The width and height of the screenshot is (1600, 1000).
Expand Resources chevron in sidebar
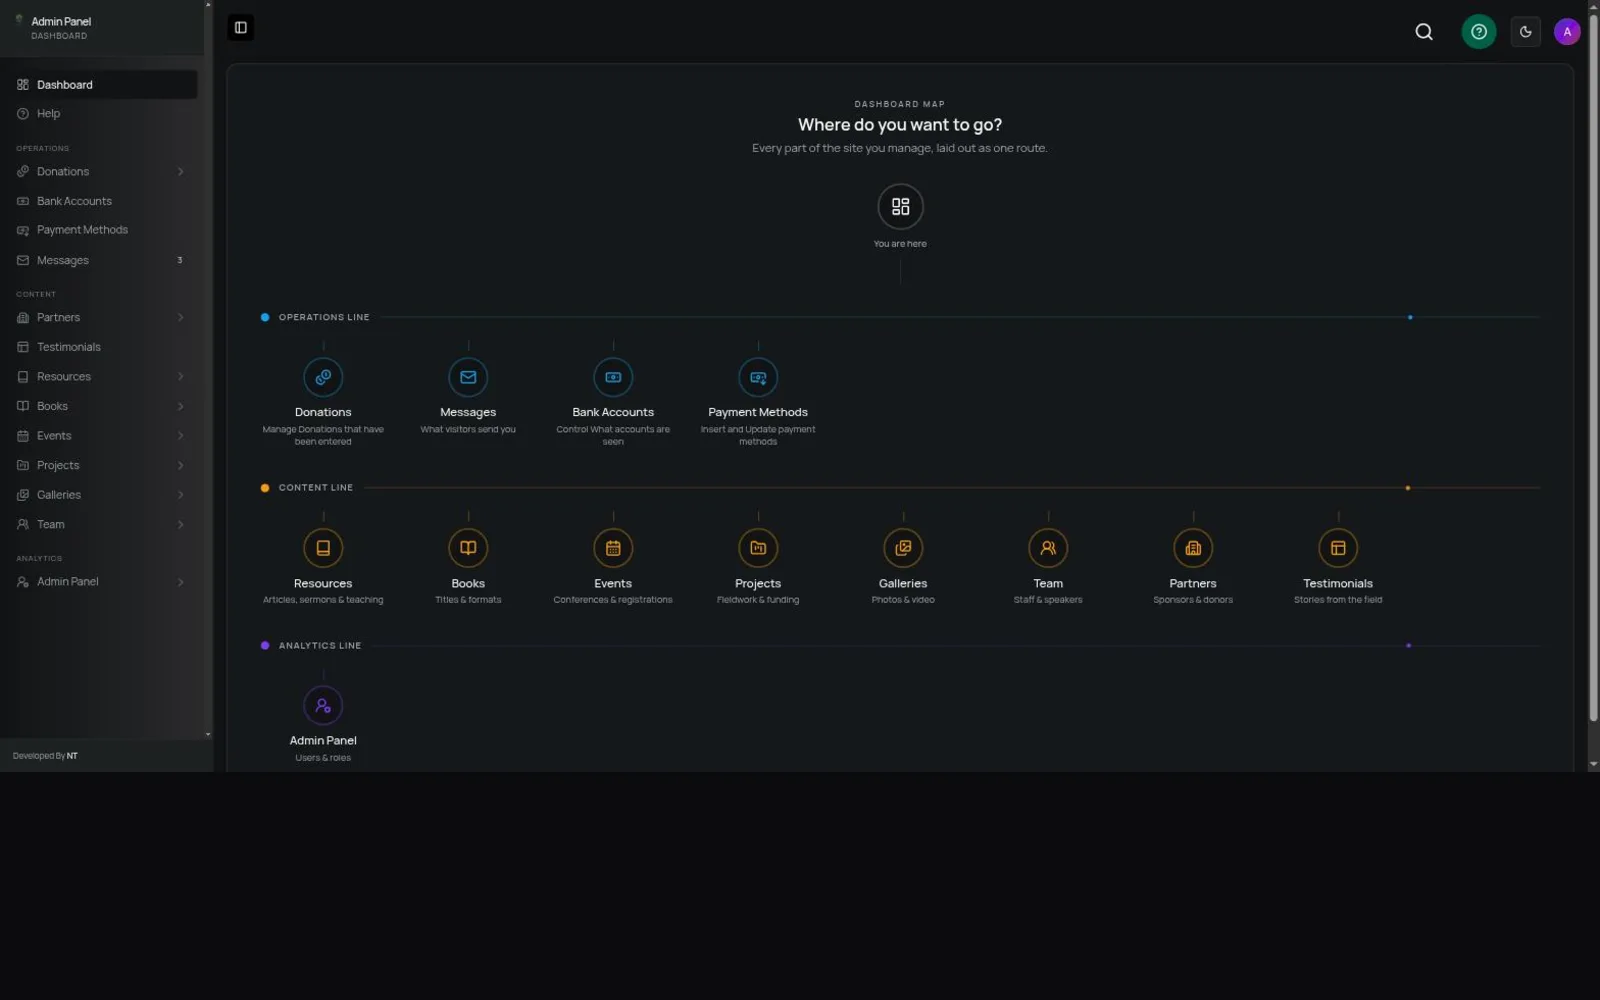coord(180,377)
